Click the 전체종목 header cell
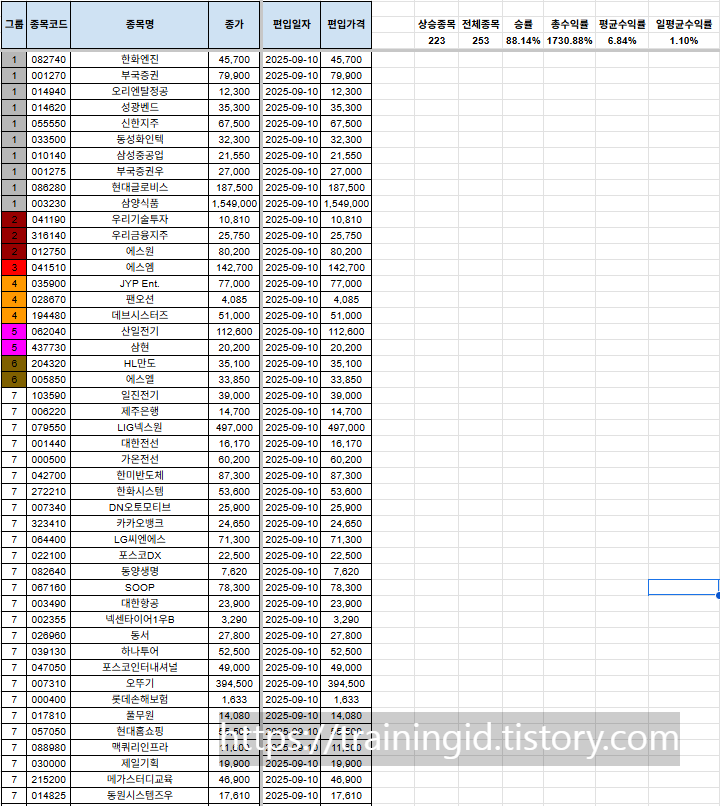This screenshot has width=720, height=806. click(481, 24)
